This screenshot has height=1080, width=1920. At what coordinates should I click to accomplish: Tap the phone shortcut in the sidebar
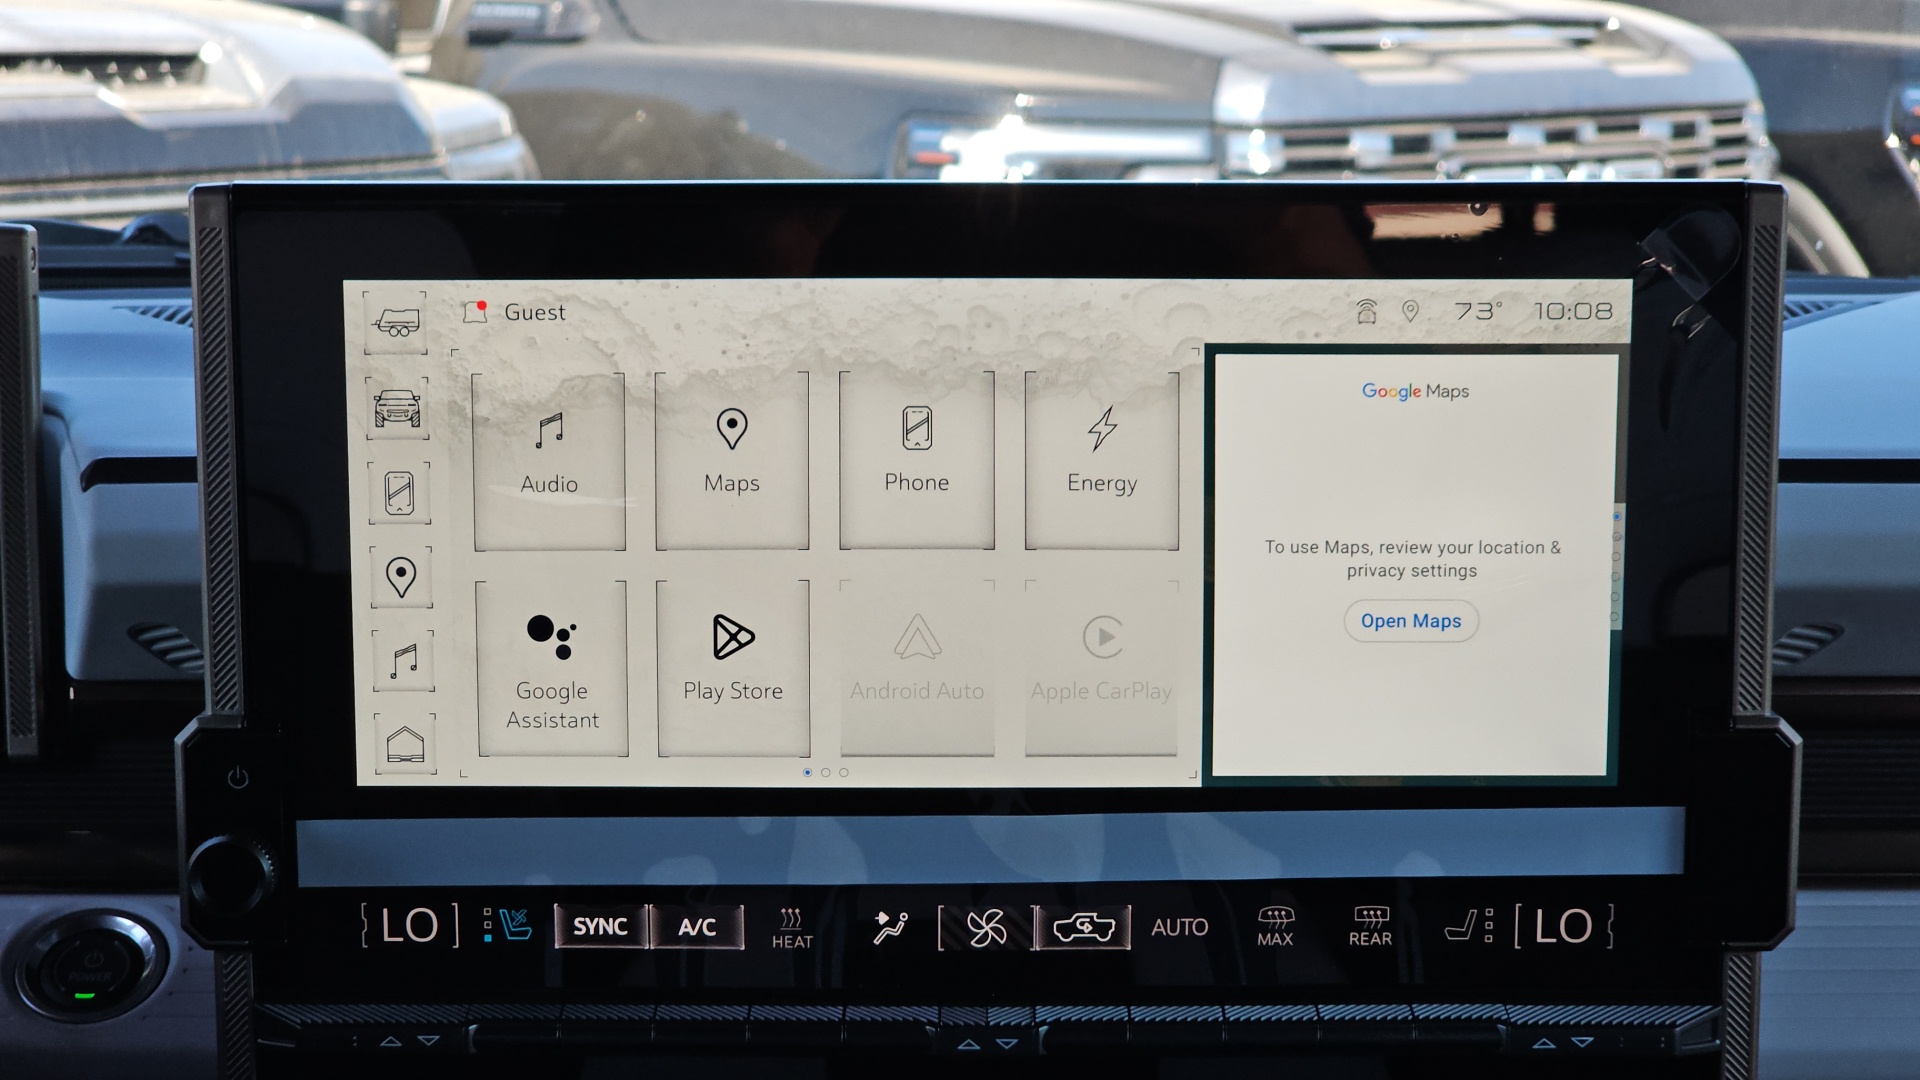pyautogui.click(x=399, y=493)
